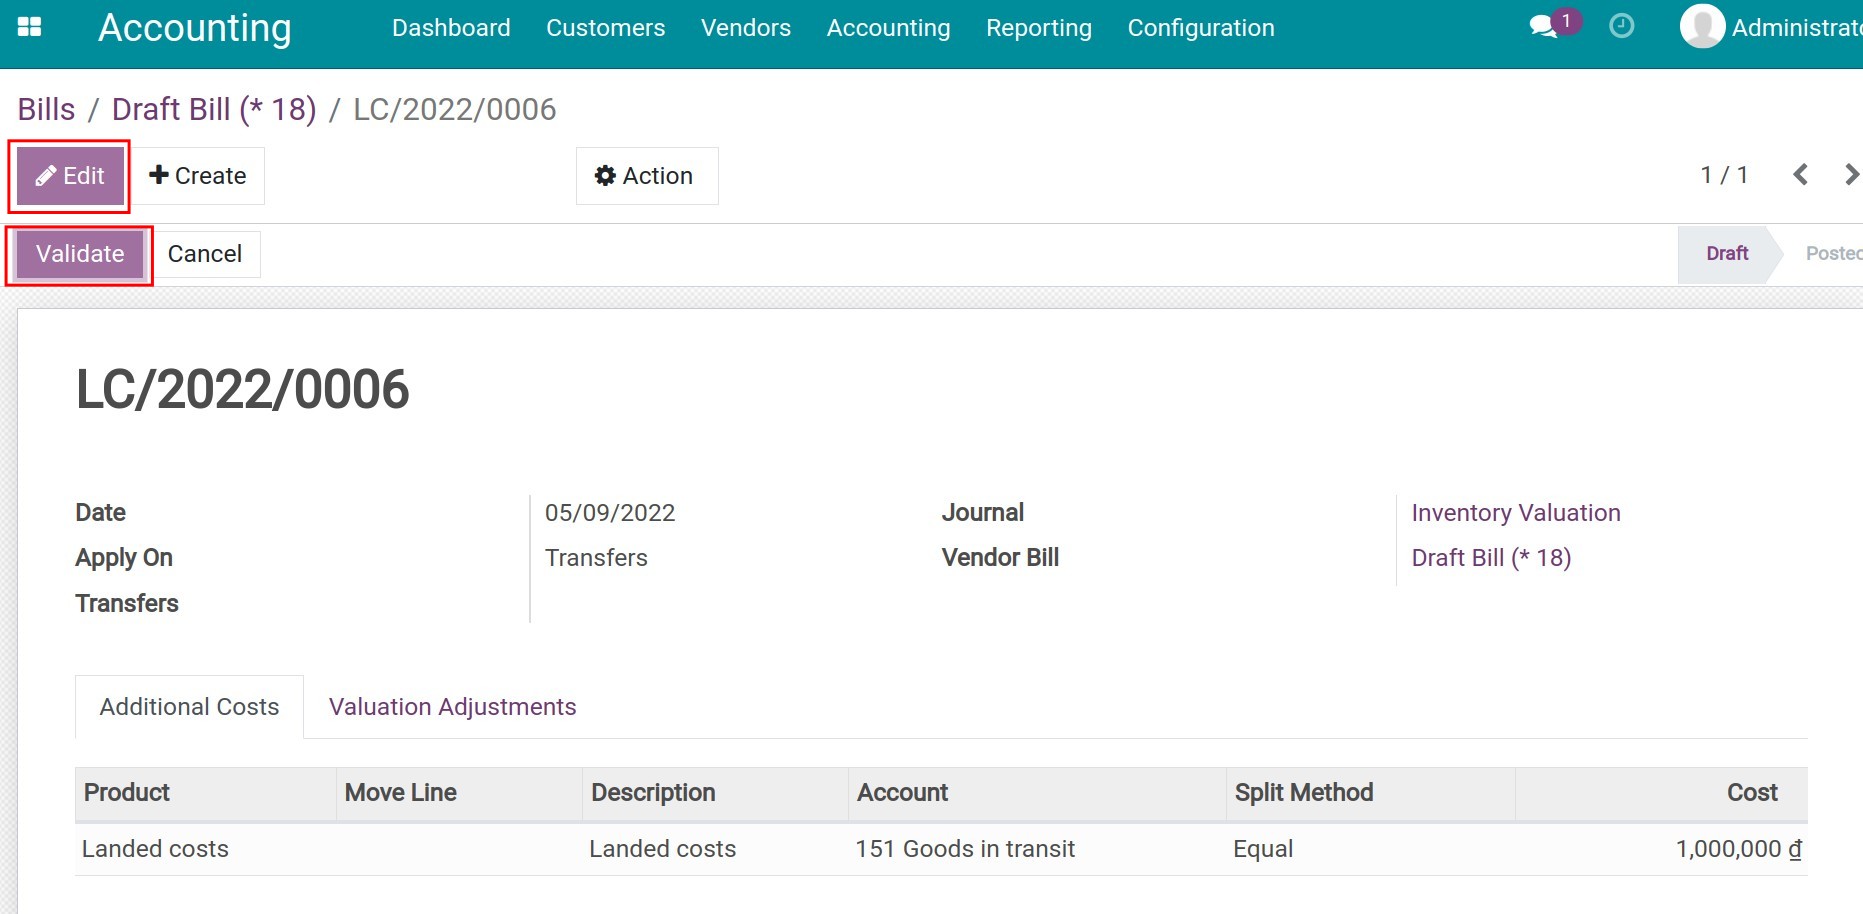The width and height of the screenshot is (1863, 914).
Task: Open the conversations chat icon
Action: point(1544,27)
